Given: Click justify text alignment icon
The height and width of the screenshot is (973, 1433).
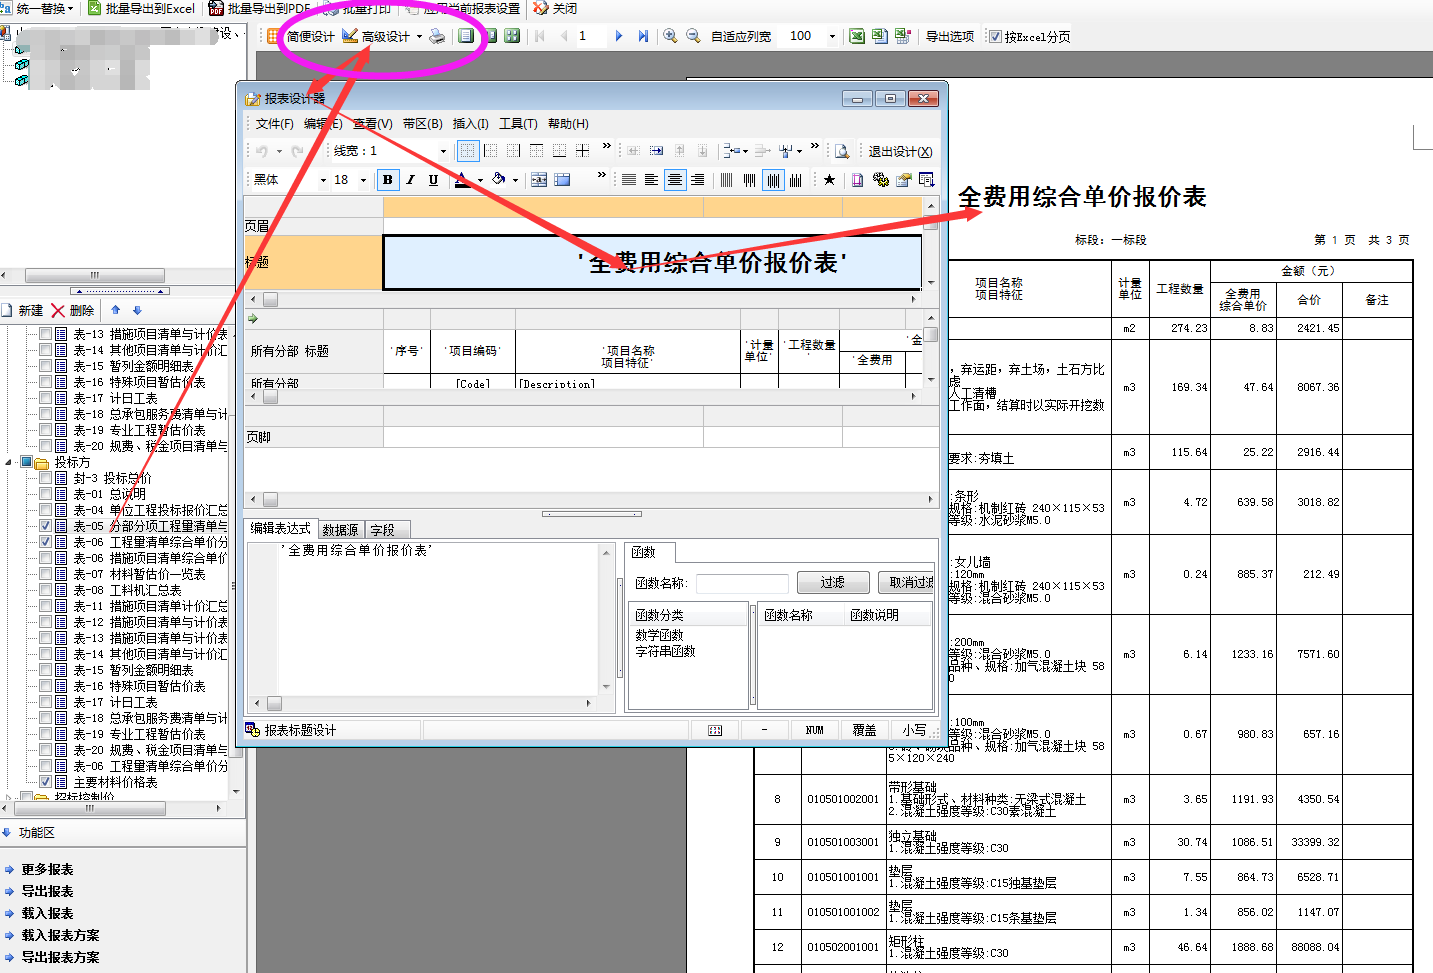Looking at the screenshot, I should coord(629,180).
